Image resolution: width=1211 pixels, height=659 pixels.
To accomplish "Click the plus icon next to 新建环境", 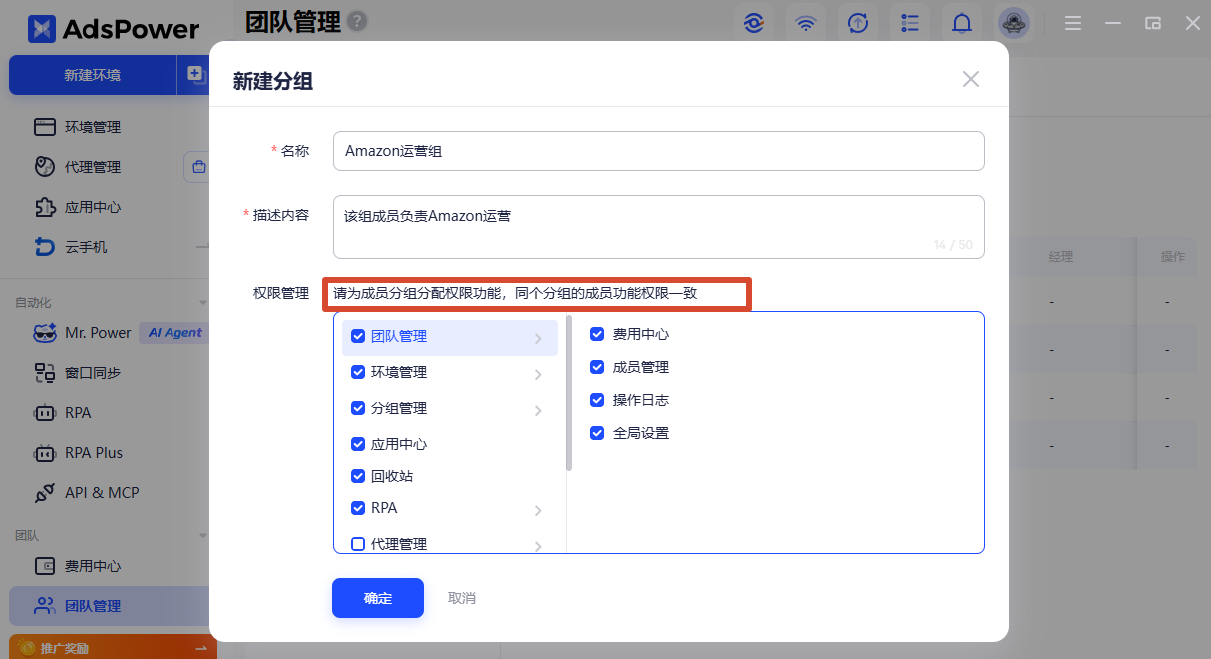I will [x=194, y=74].
